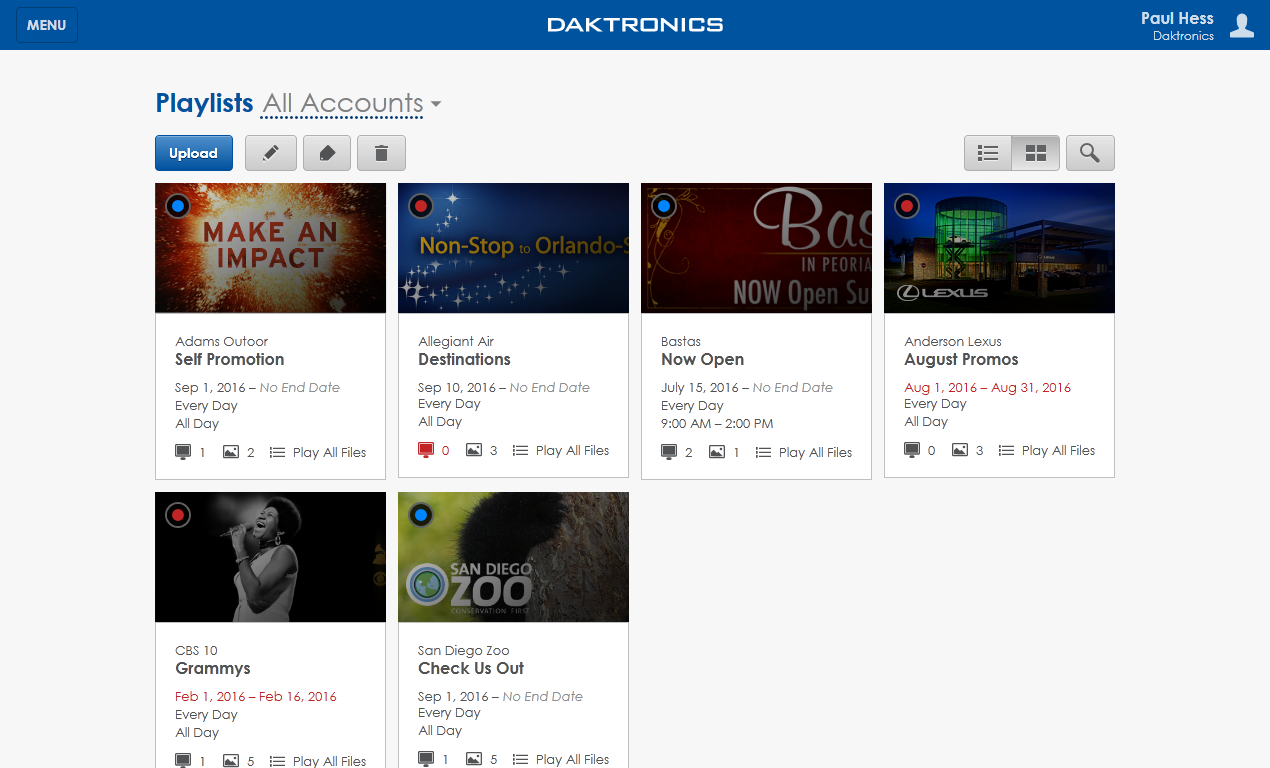Screen dimensions: 1270x768
Task: Click the Grammys title
Action: pyautogui.click(x=212, y=669)
